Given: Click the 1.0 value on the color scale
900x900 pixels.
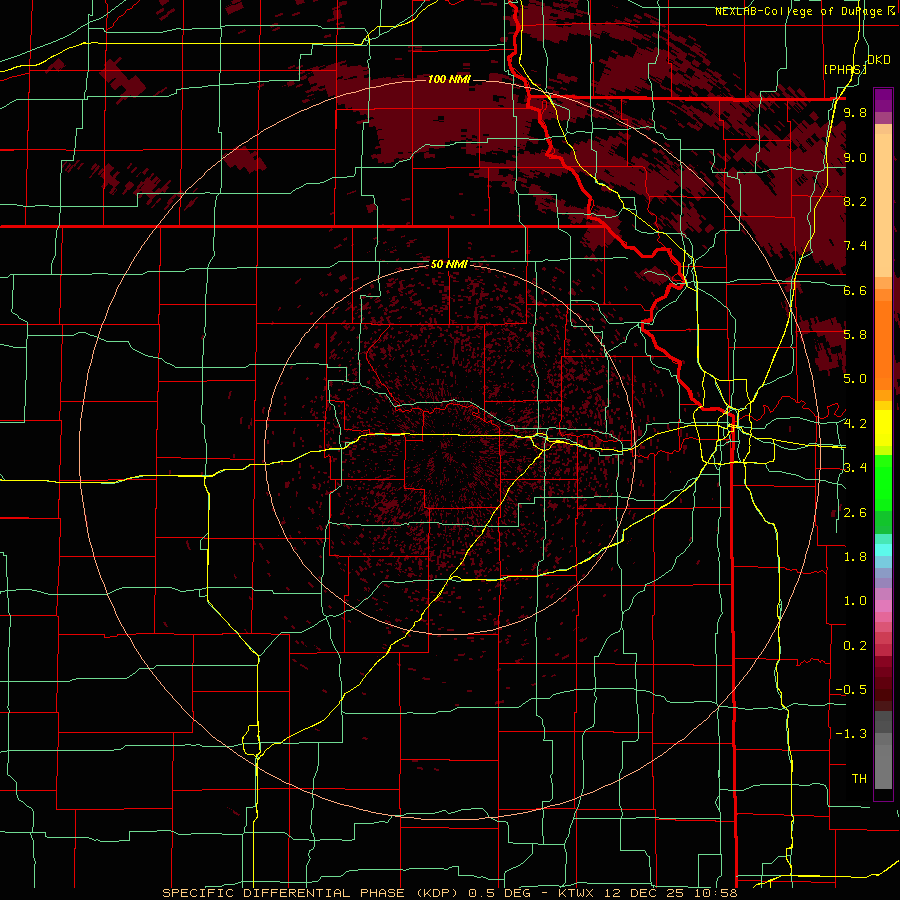Looking at the screenshot, I should coord(855,601).
